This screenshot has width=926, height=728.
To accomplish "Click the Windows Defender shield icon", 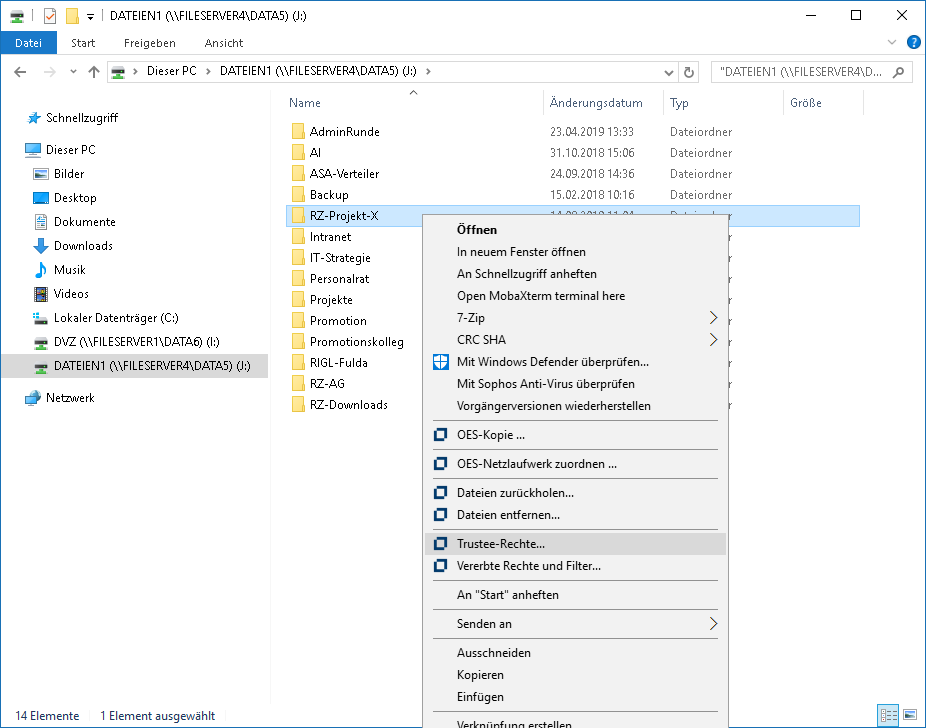I will pyautogui.click(x=441, y=362).
